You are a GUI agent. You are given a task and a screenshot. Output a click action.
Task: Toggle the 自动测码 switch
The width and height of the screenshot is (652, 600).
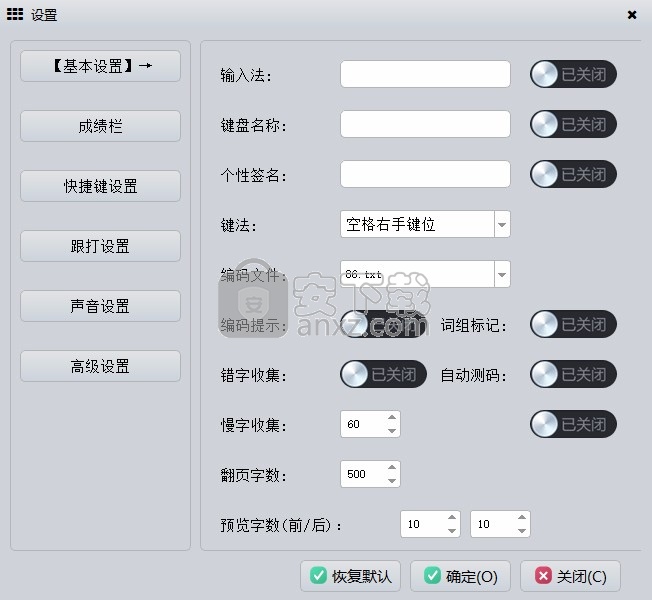573,374
